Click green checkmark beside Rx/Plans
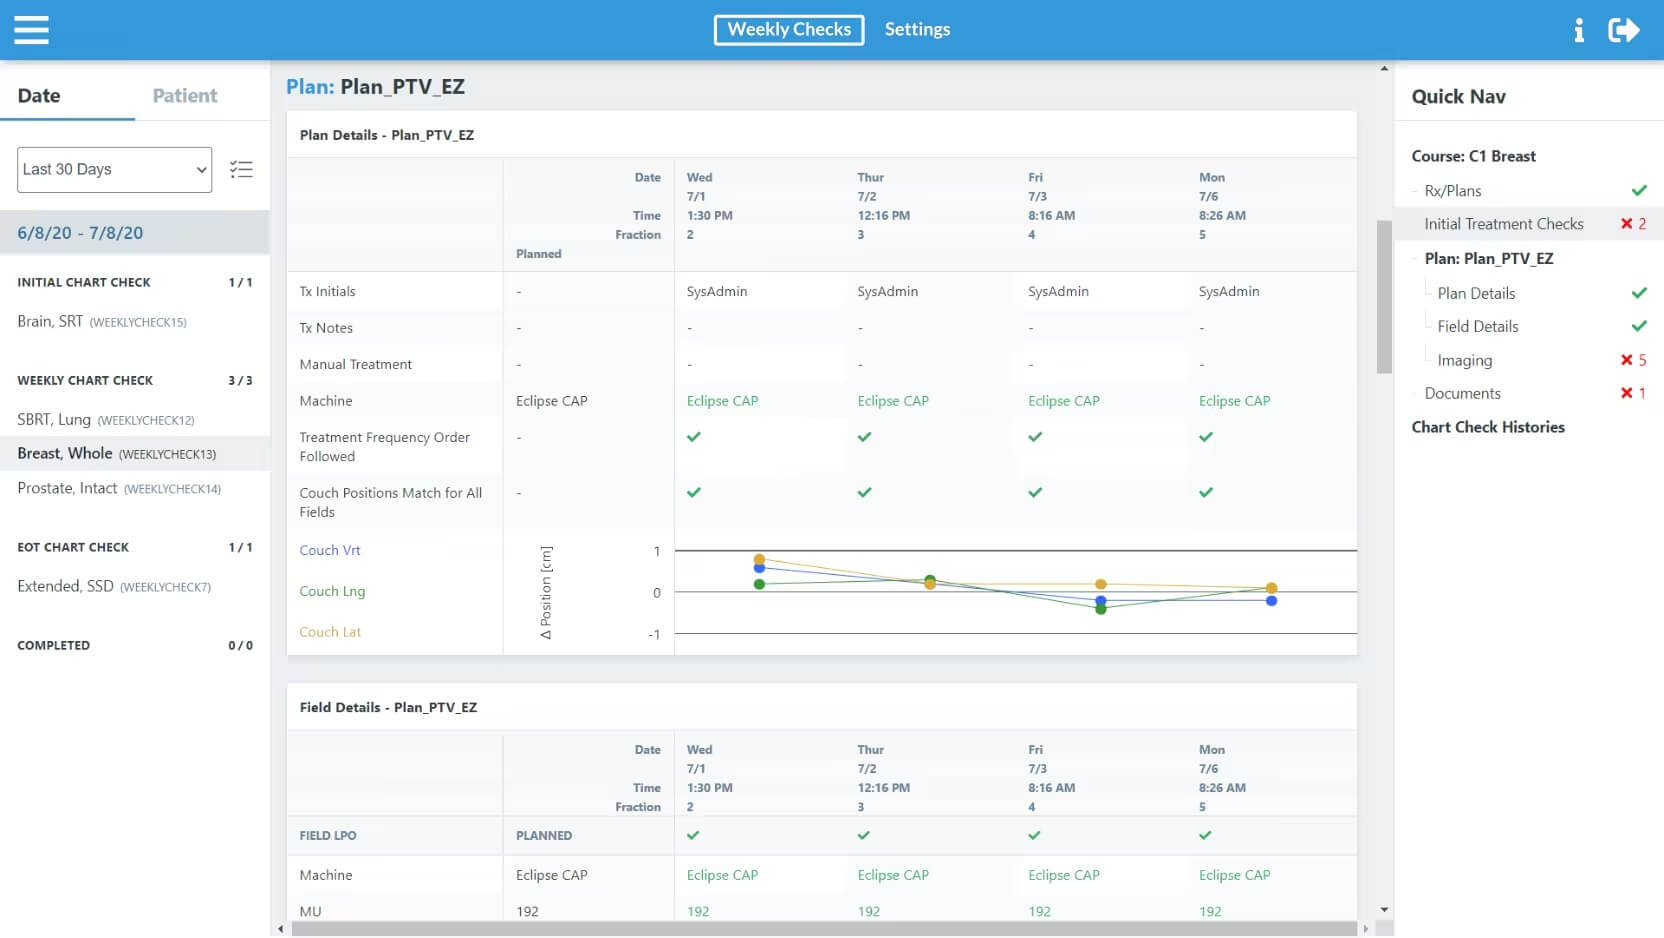 (x=1639, y=190)
